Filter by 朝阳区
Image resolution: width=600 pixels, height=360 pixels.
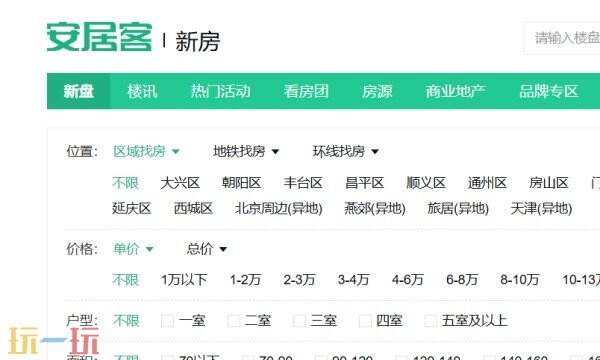(x=241, y=183)
